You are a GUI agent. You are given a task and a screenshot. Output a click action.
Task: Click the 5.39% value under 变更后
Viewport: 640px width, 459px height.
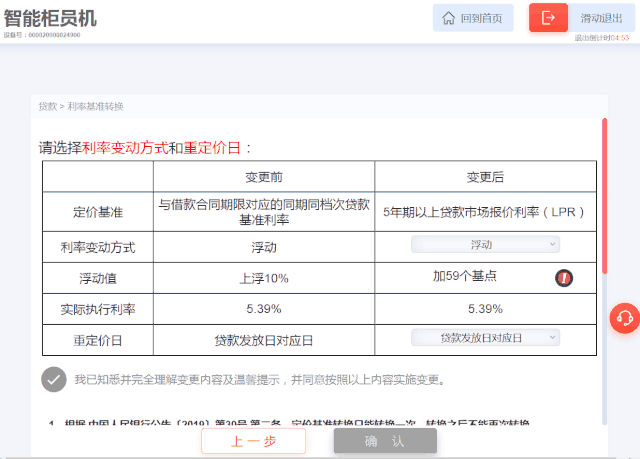(485, 309)
